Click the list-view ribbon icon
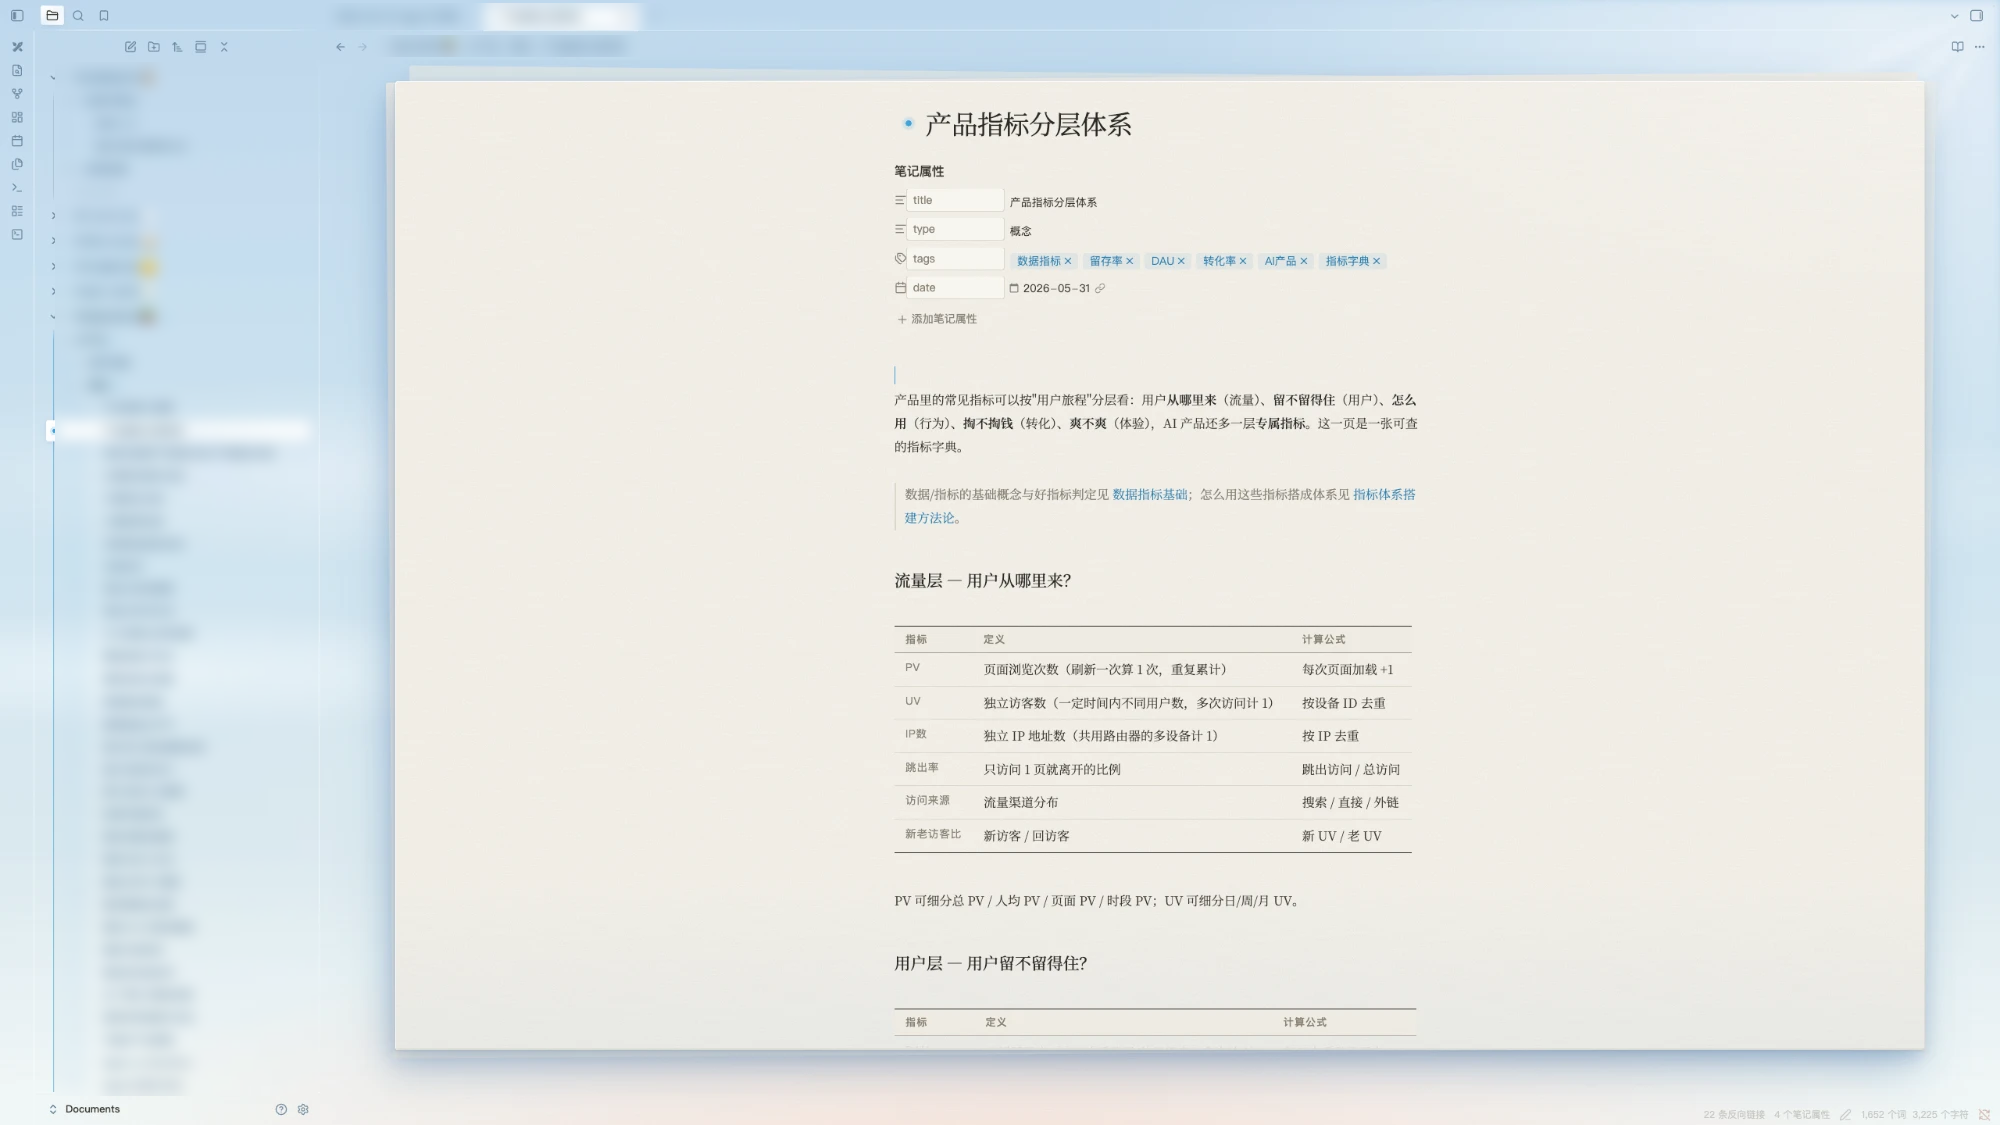This screenshot has height=1125, width=2000. tap(17, 211)
